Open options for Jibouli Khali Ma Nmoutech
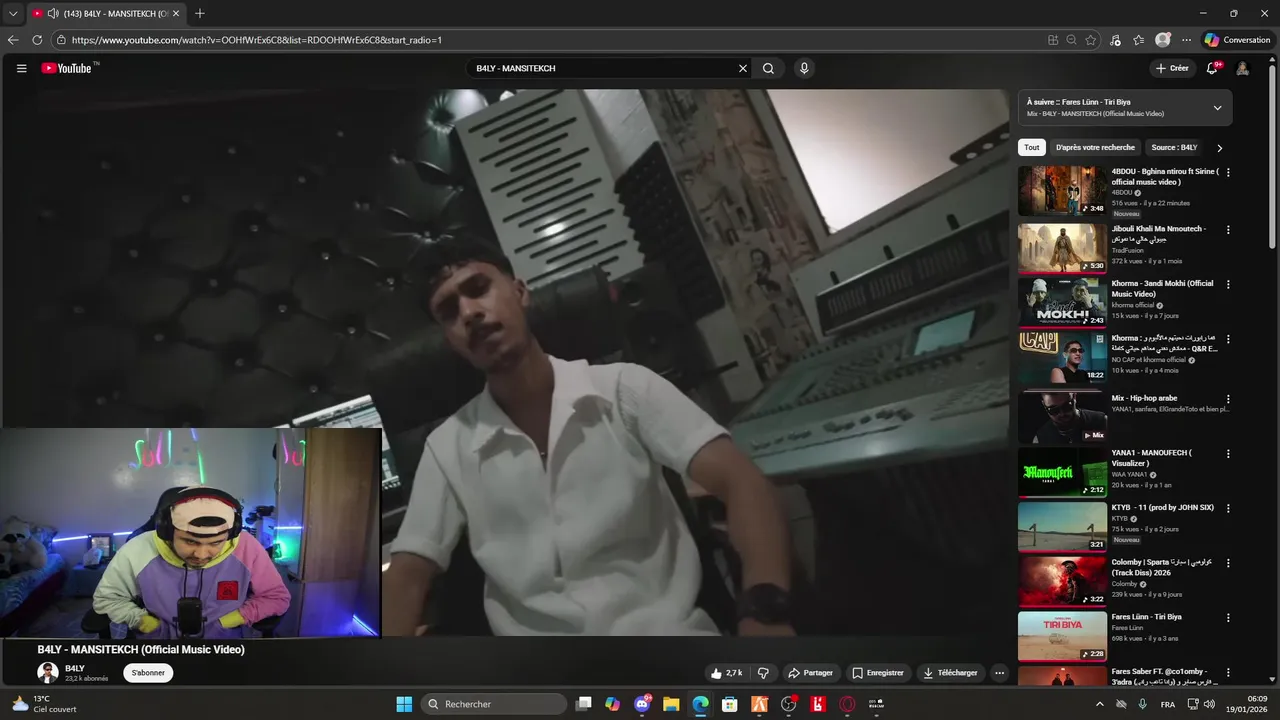Viewport: 1280px width, 720px height. (1228, 229)
